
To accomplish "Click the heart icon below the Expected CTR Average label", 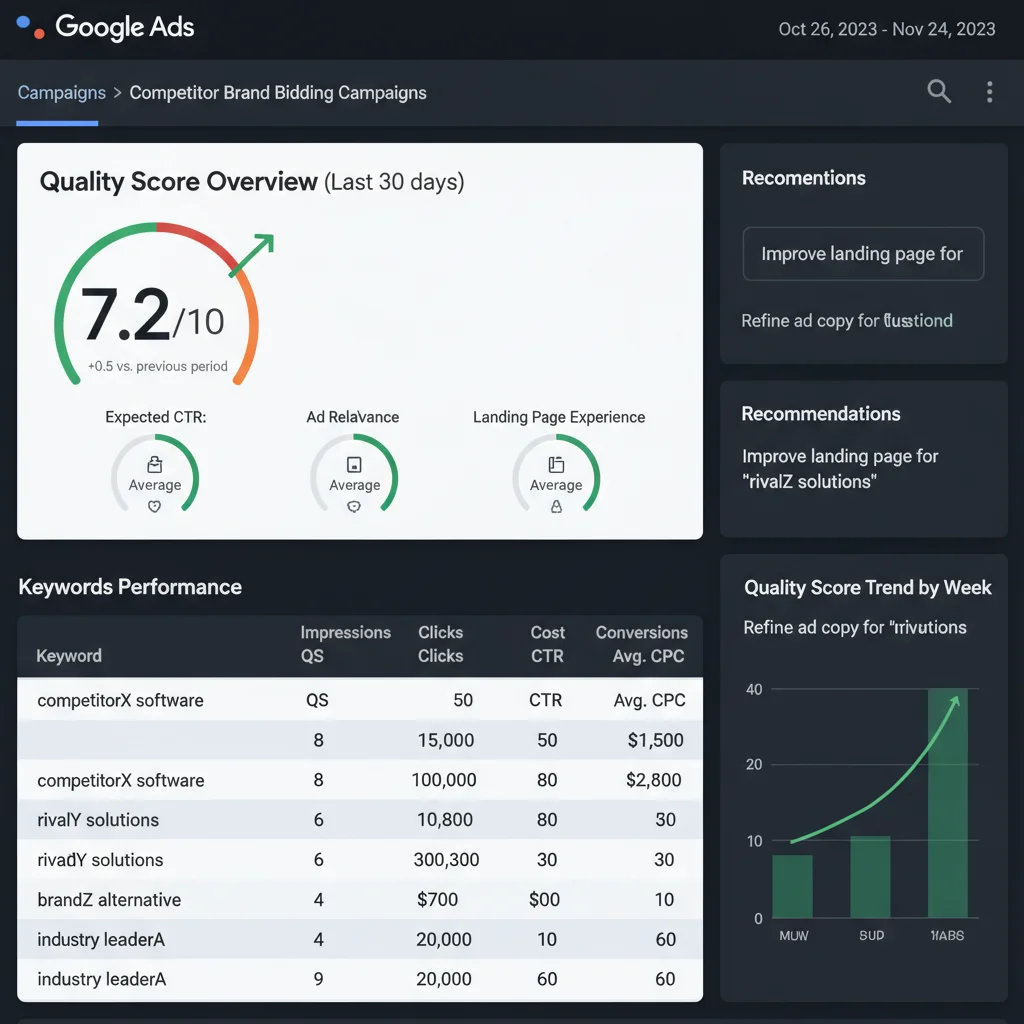I will pos(154,506).
